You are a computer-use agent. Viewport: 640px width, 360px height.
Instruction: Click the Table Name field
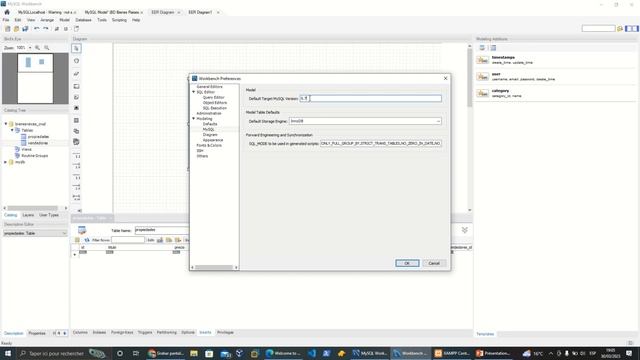point(162,230)
